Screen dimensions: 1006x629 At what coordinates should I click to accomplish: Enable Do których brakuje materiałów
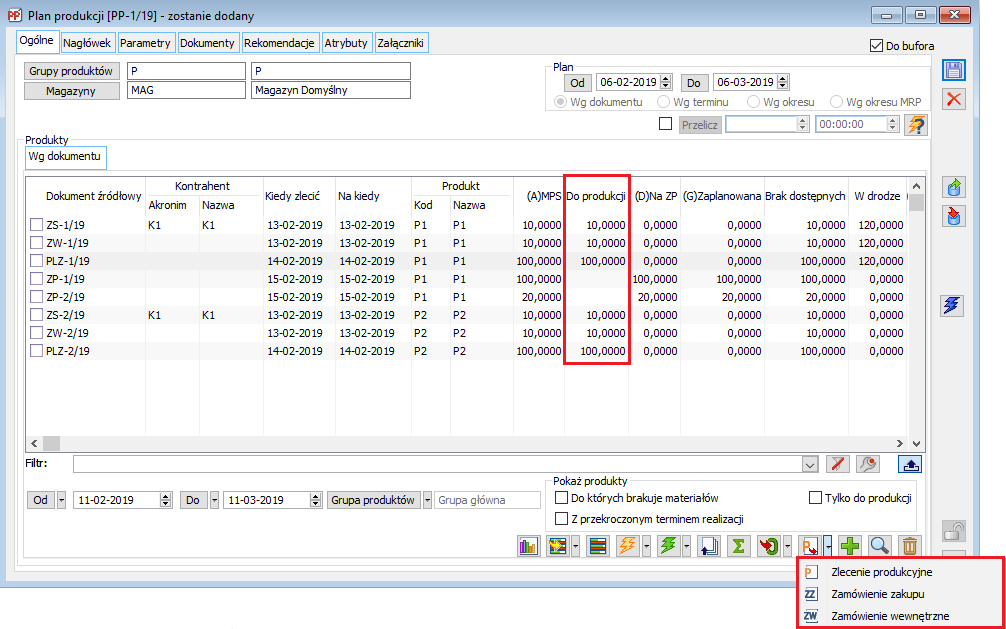tap(561, 497)
